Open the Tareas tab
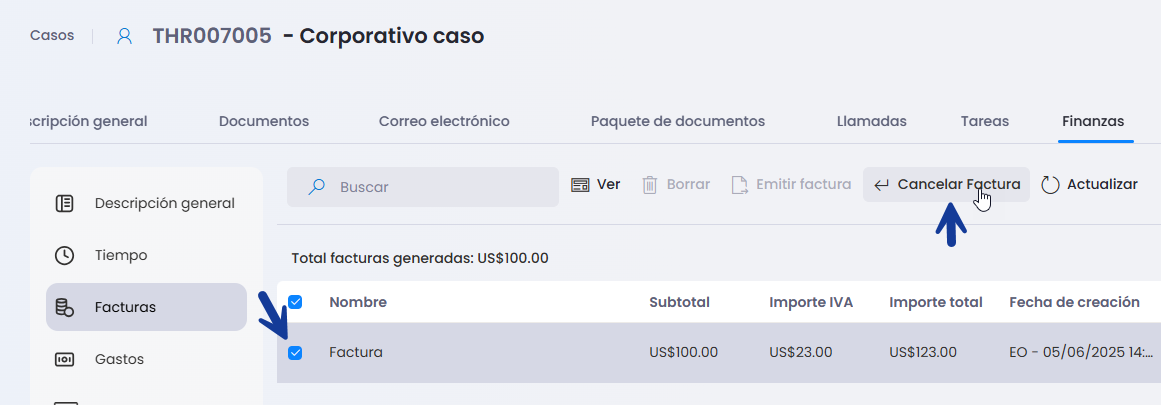Screen dimensions: 1161x405 (x=984, y=121)
